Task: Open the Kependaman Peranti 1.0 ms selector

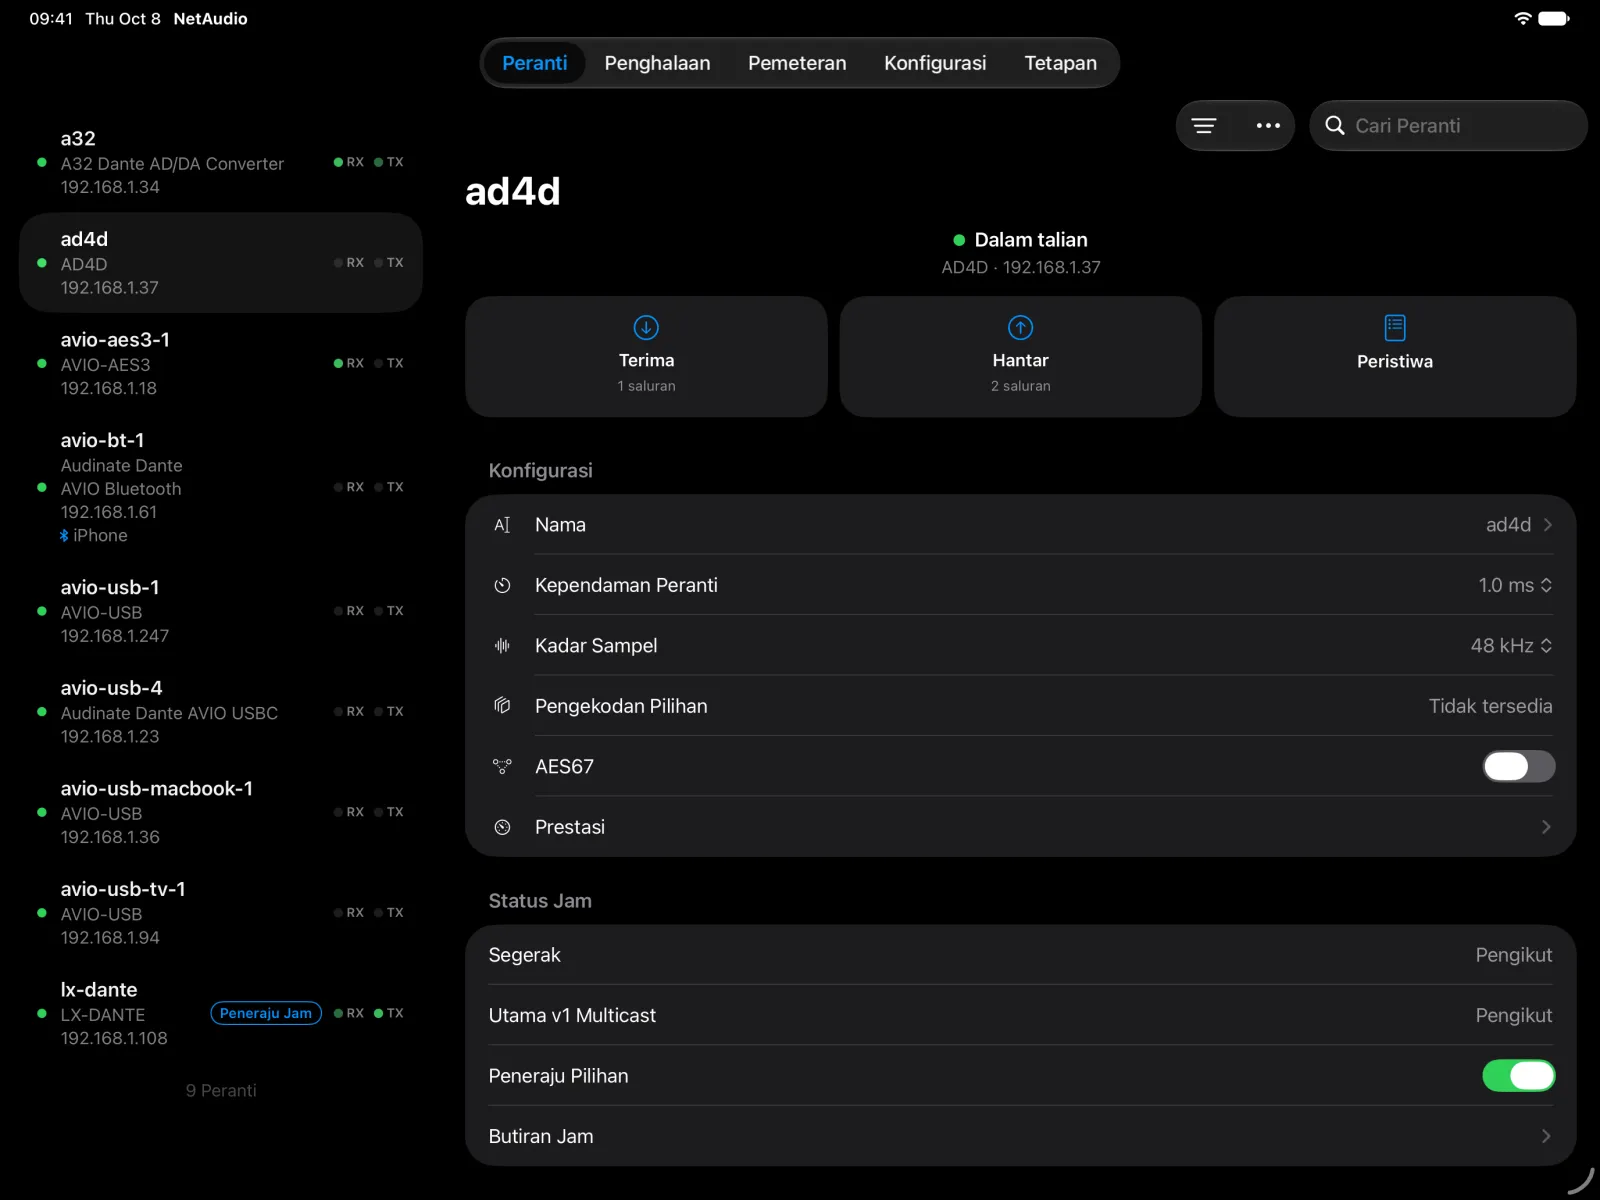Action: tap(1515, 586)
